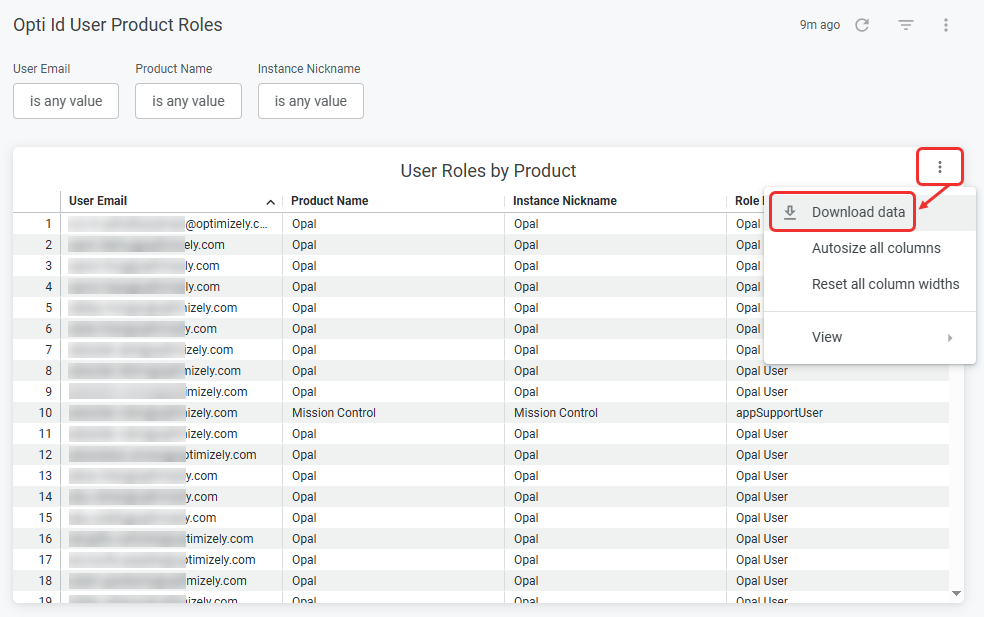Toggle User Email sort arrow
The height and width of the screenshot is (617, 985).
(271, 202)
